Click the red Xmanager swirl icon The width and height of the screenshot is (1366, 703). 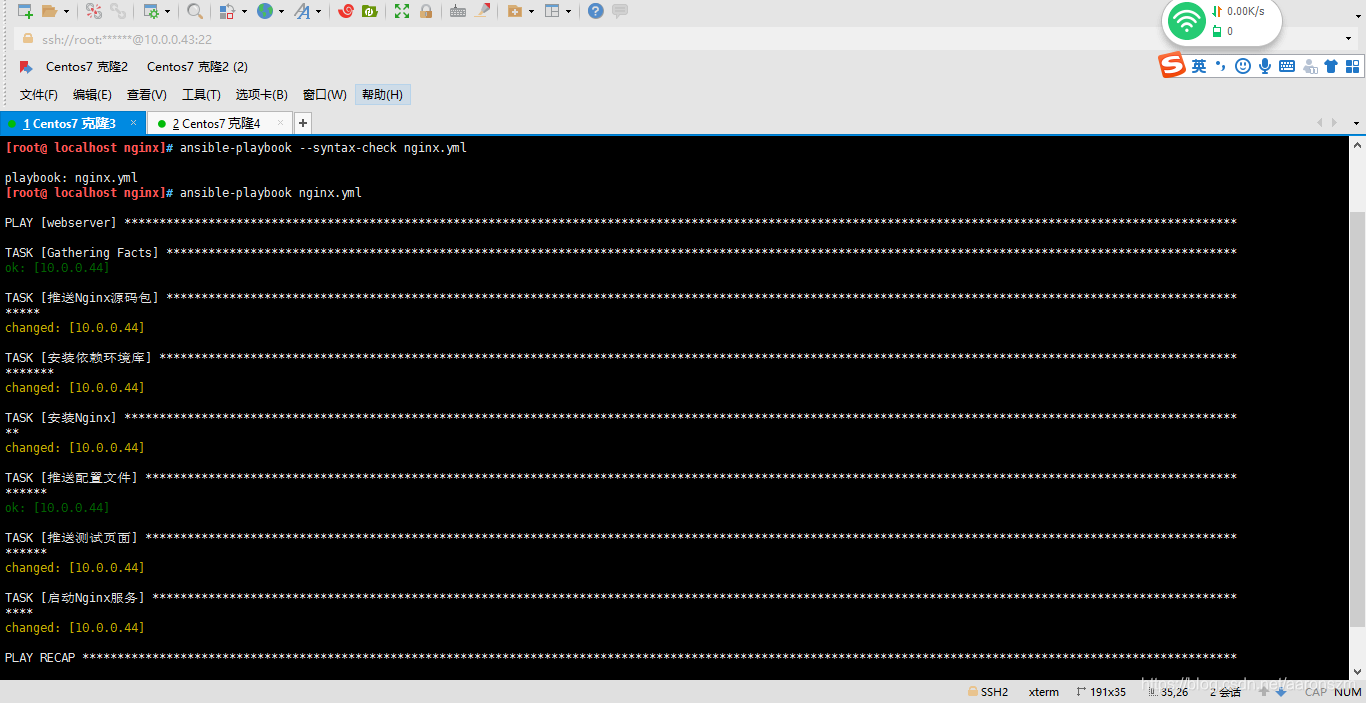346,11
